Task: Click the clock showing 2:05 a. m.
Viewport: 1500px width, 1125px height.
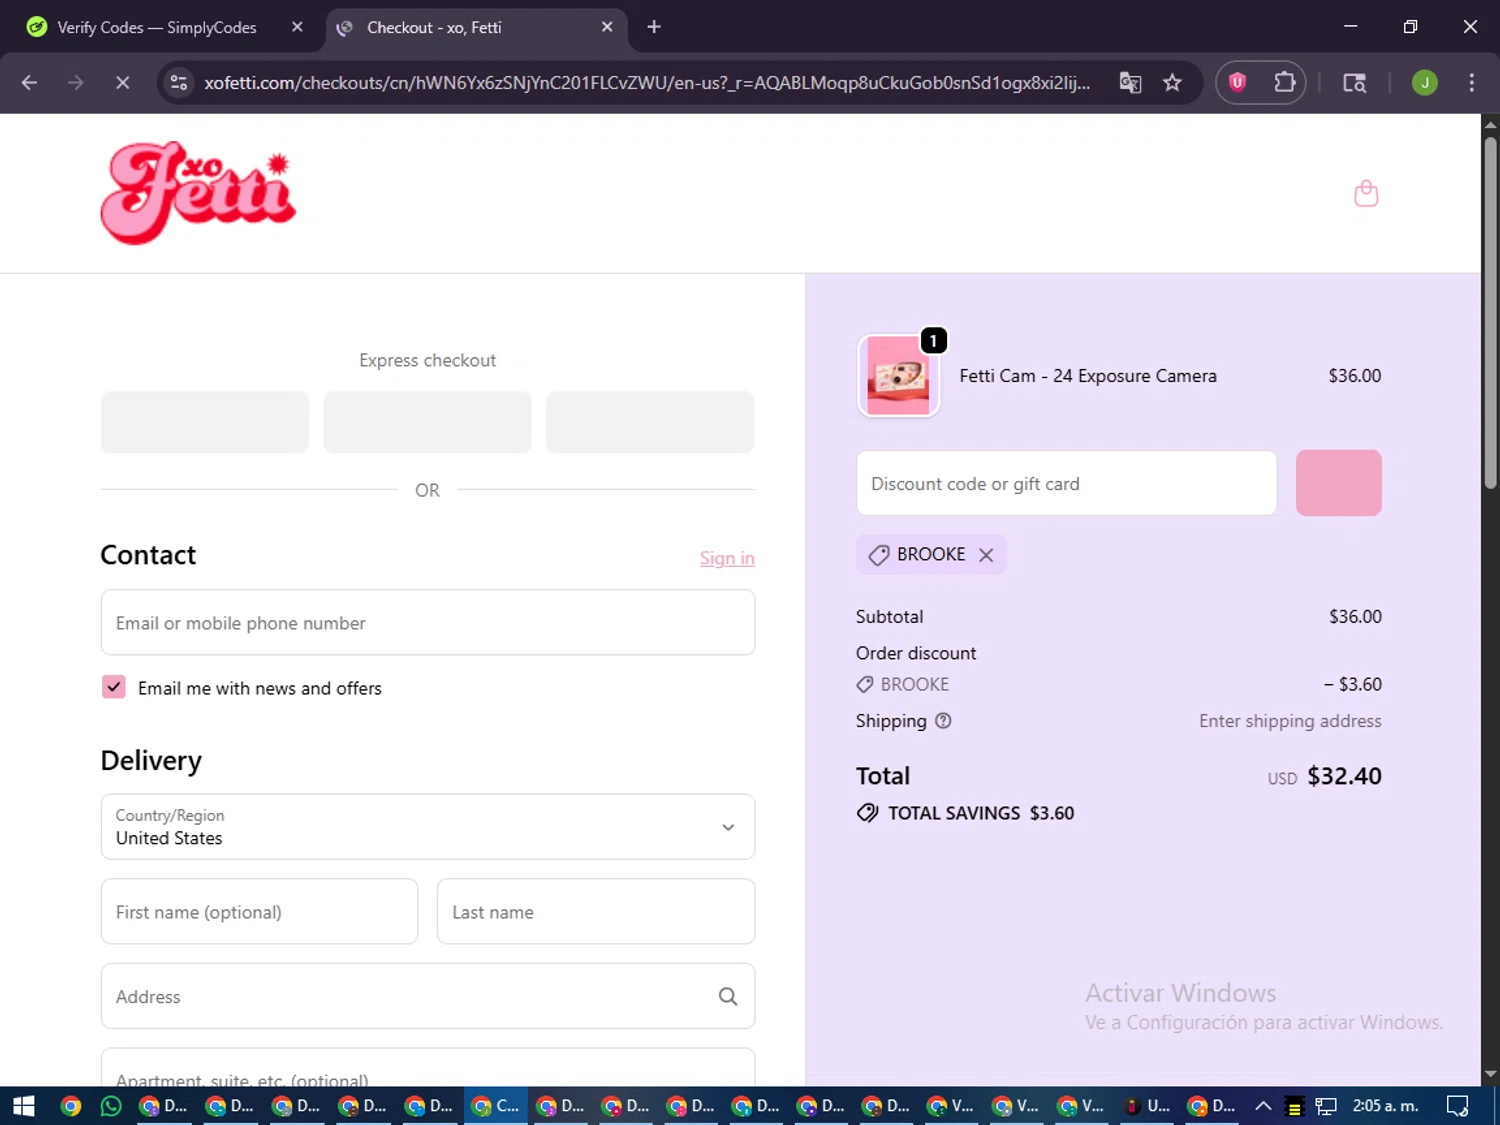Action: [x=1385, y=1105]
